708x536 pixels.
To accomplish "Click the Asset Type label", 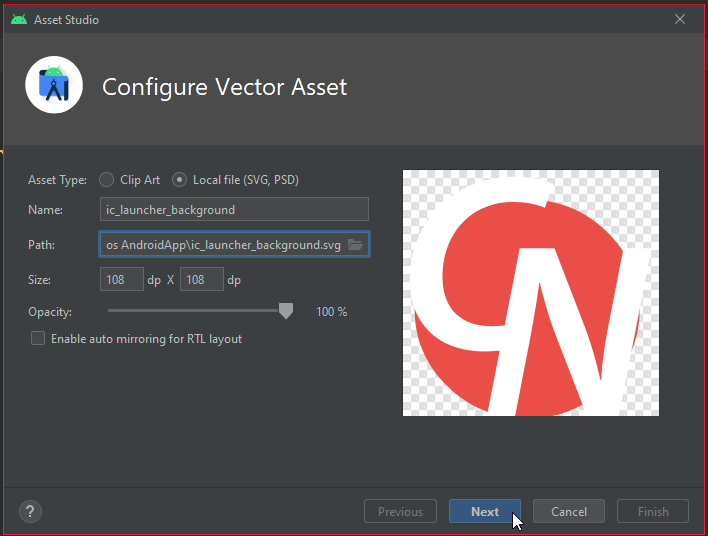I will click(57, 180).
